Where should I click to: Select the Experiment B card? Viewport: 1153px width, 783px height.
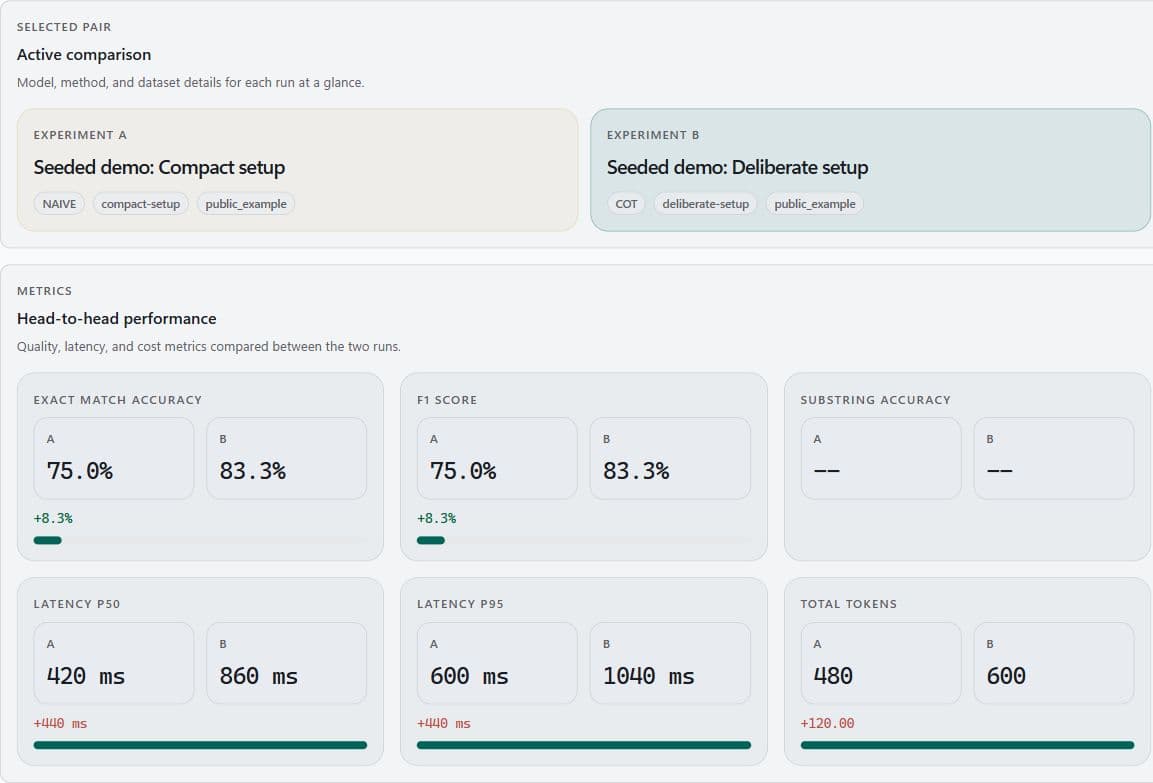tap(870, 170)
